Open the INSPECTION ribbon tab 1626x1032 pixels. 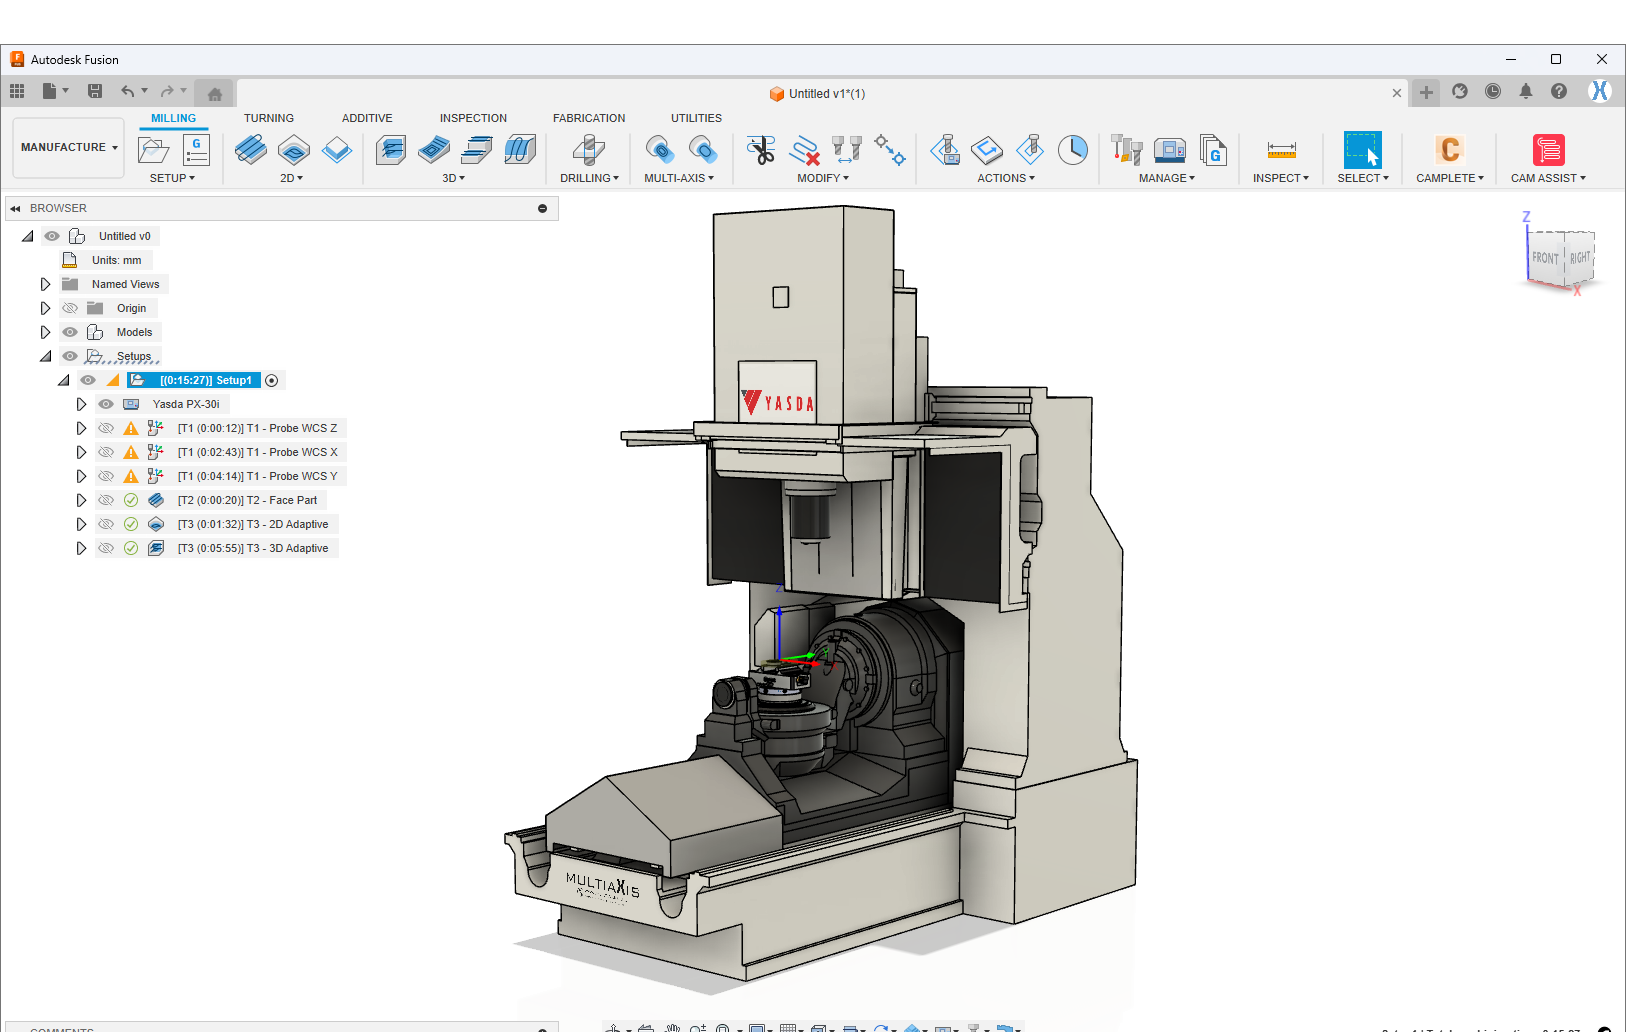(x=473, y=118)
